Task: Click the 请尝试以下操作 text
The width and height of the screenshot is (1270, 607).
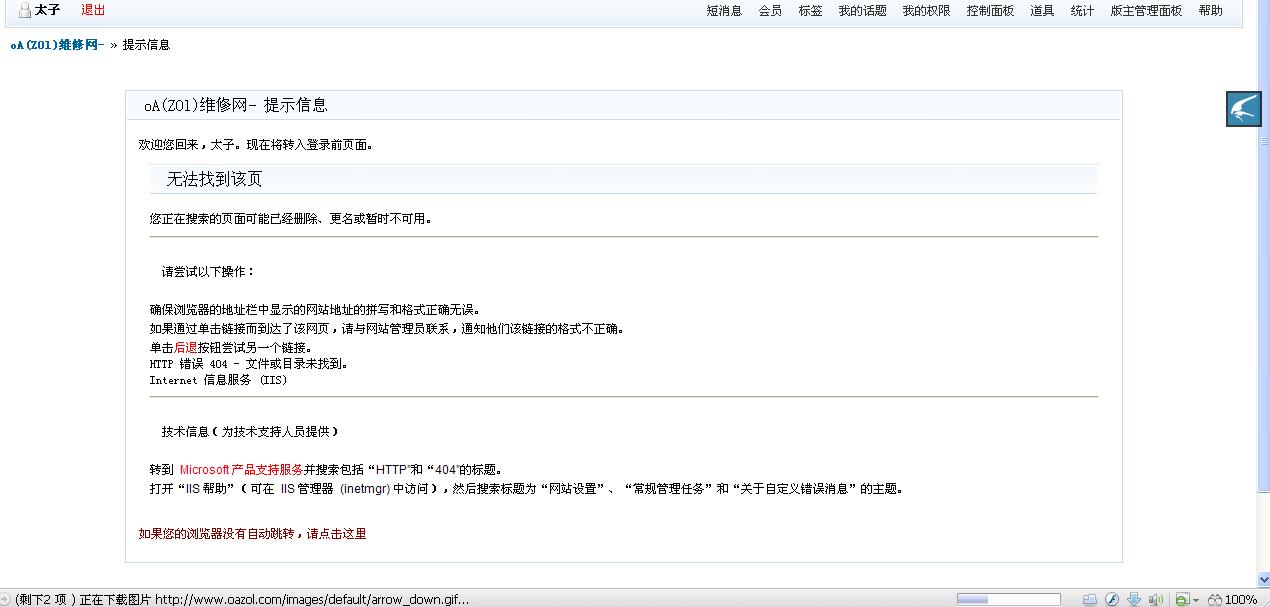Action: tap(208, 272)
